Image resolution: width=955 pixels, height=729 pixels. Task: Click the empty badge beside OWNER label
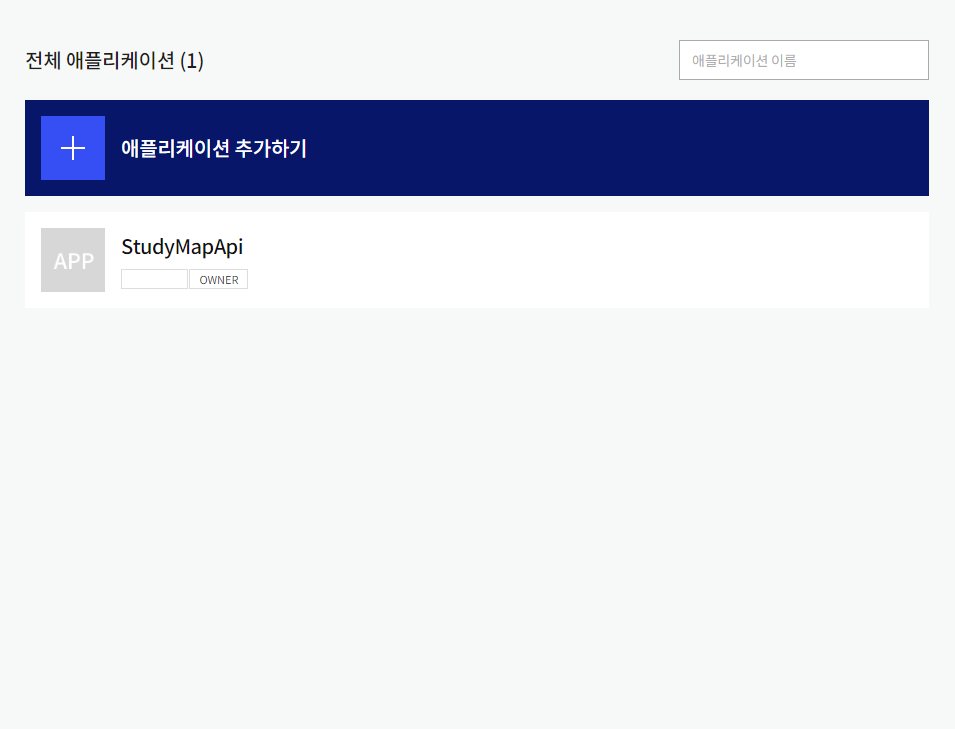pyautogui.click(x=153, y=279)
